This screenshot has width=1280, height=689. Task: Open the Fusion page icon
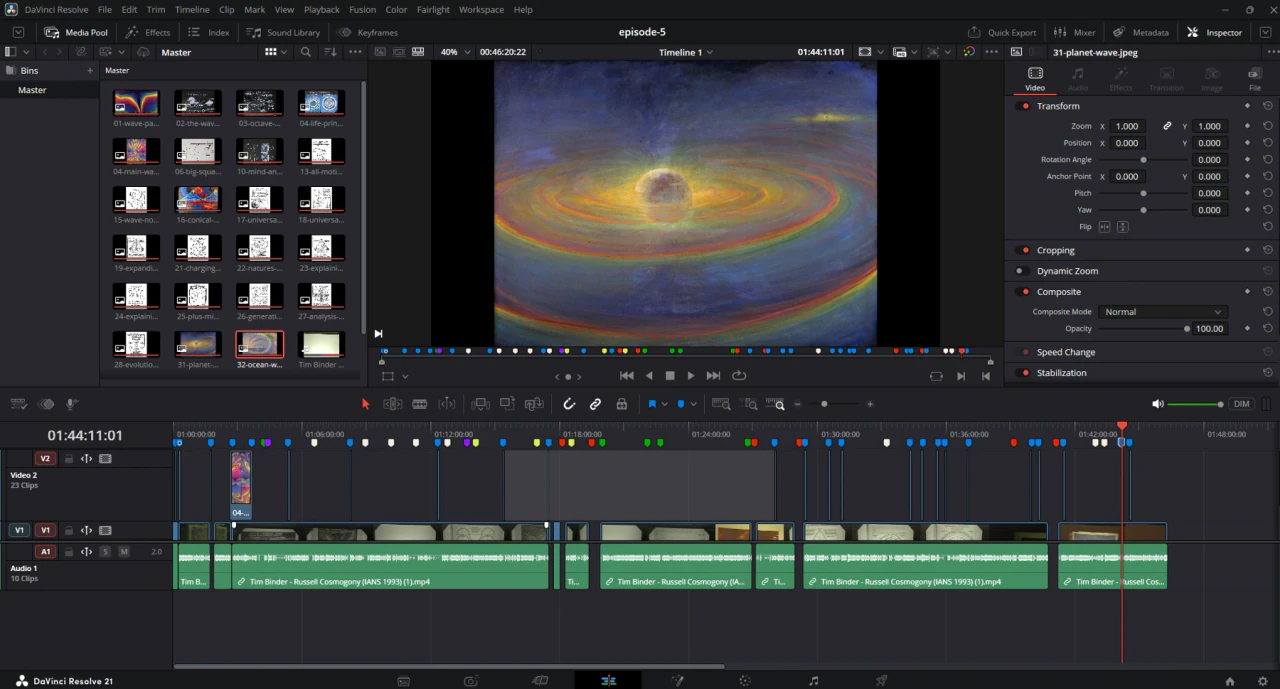(x=677, y=681)
